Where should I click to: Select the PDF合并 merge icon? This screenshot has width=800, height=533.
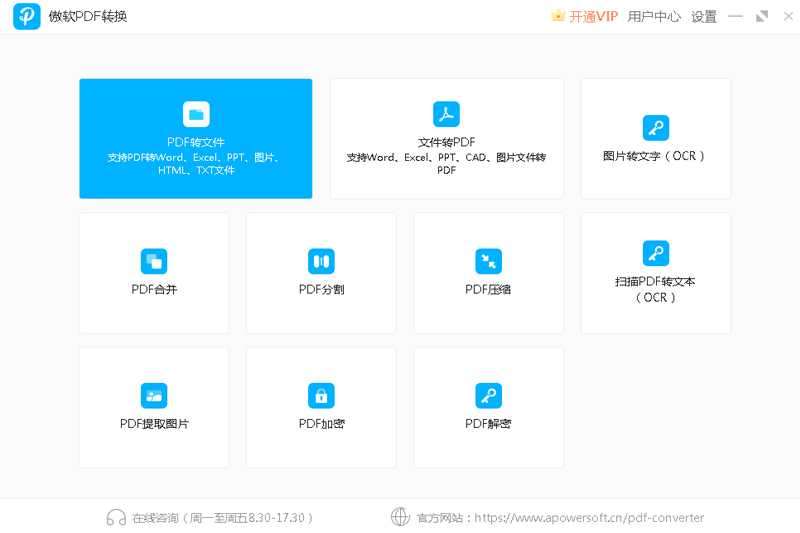pyautogui.click(x=154, y=262)
